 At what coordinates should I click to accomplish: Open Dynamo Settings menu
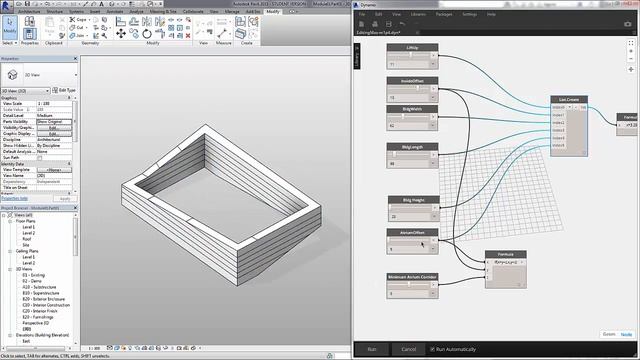(469, 14)
